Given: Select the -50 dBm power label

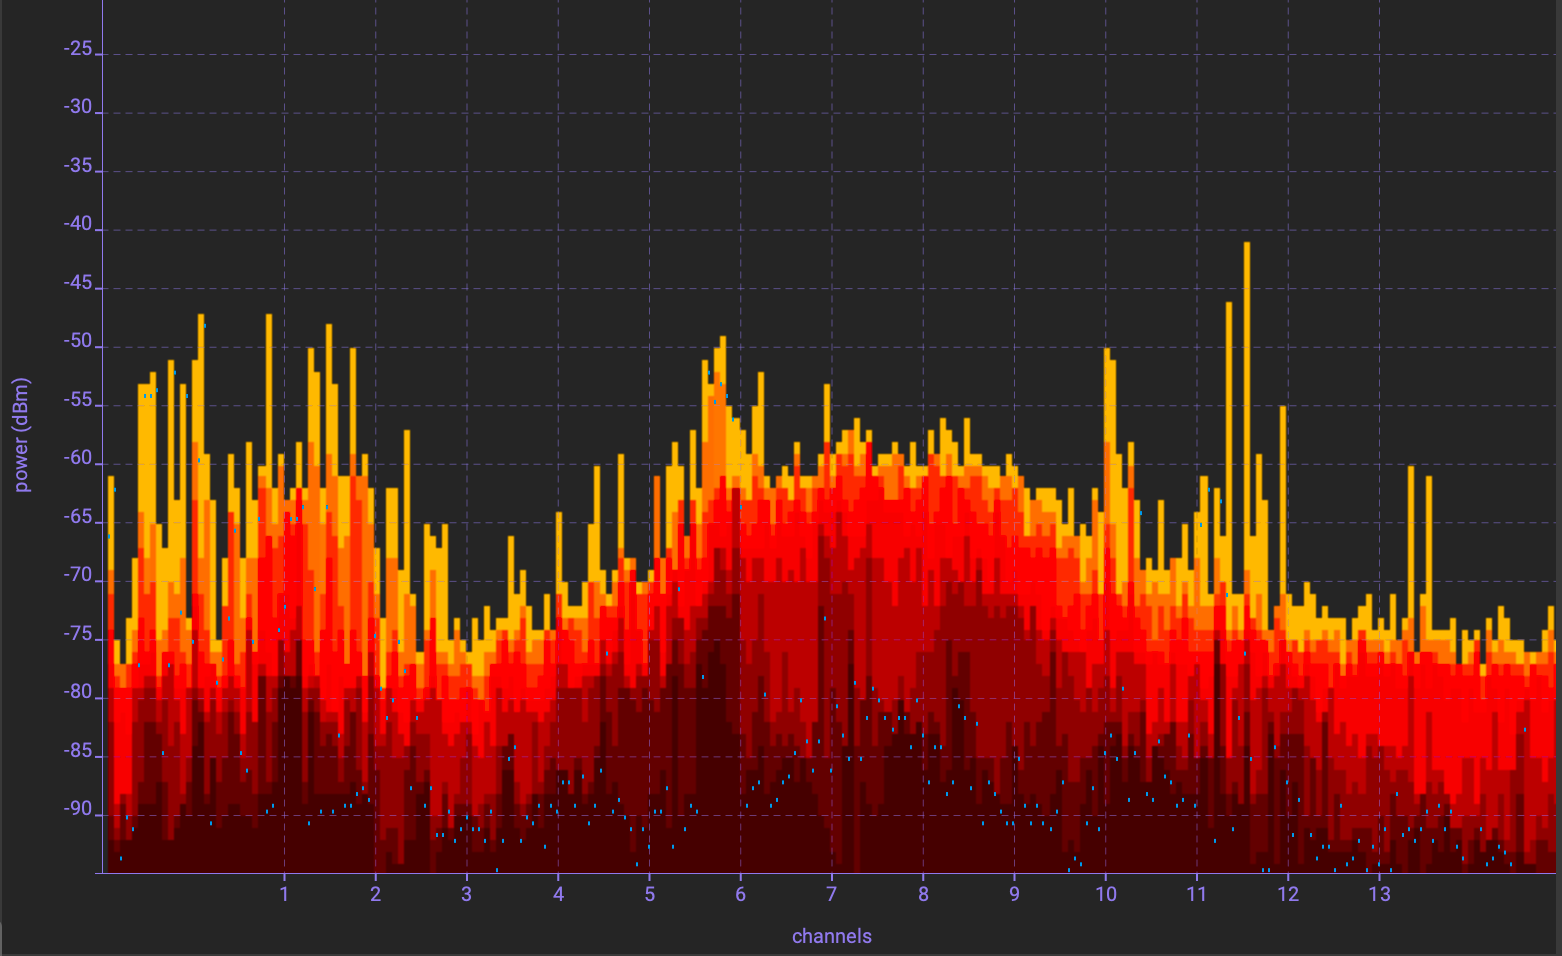Looking at the screenshot, I should click(78, 342).
